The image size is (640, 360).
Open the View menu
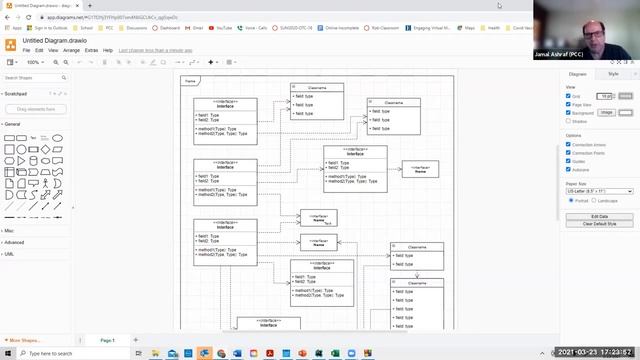pyautogui.click(x=53, y=50)
